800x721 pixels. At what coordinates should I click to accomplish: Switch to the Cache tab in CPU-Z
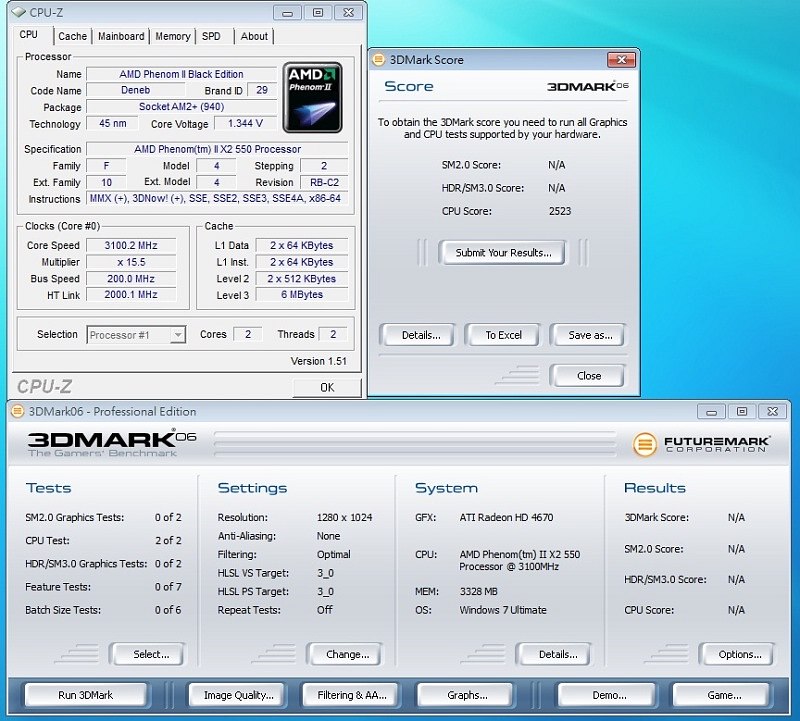click(x=72, y=36)
